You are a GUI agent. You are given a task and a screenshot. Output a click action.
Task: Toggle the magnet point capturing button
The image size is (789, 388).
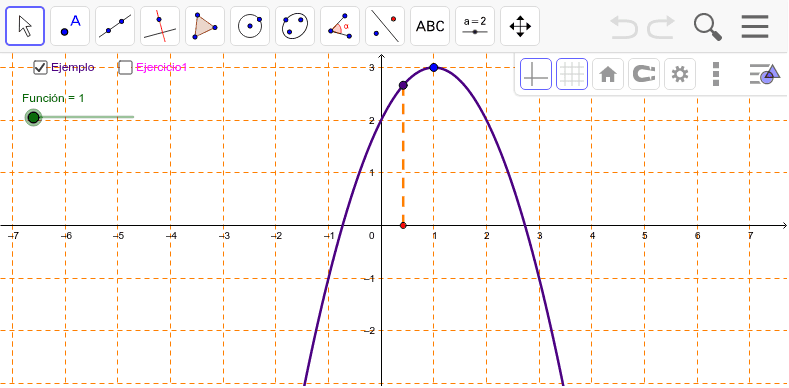click(644, 74)
